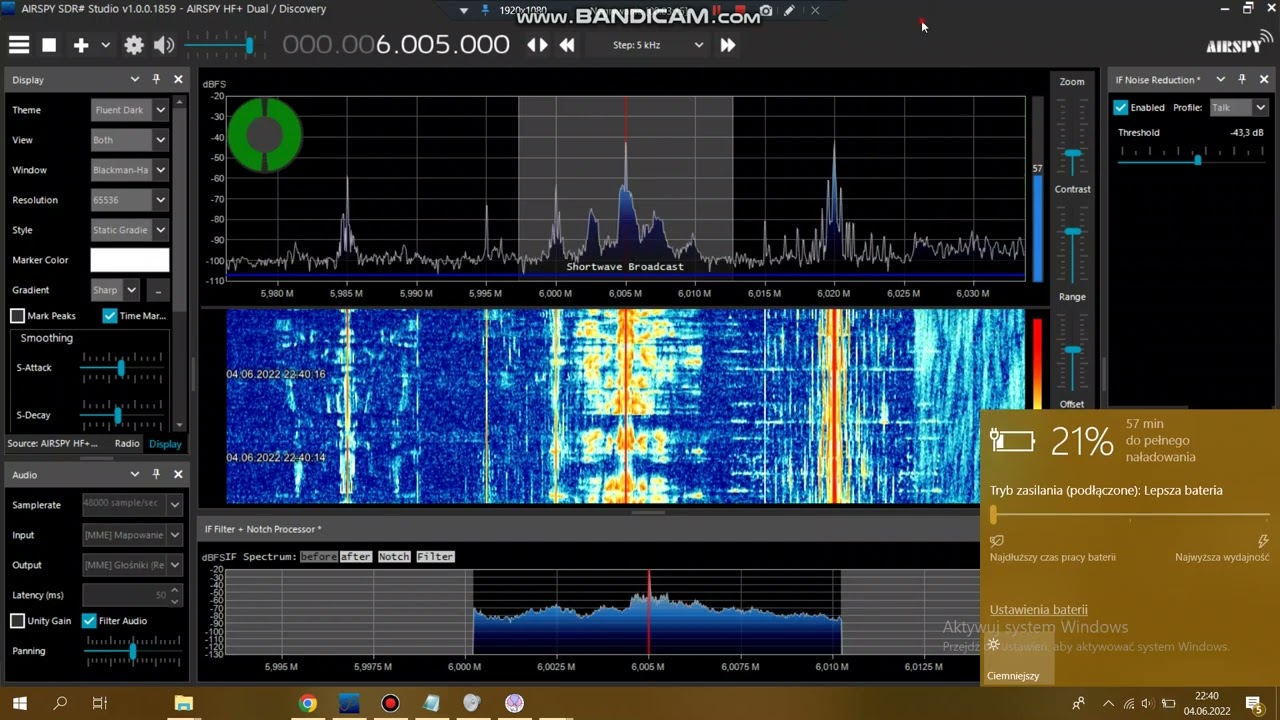Screen dimensions: 1280x720
Task: Adjust the Panning slider
Action: click(x=131, y=651)
